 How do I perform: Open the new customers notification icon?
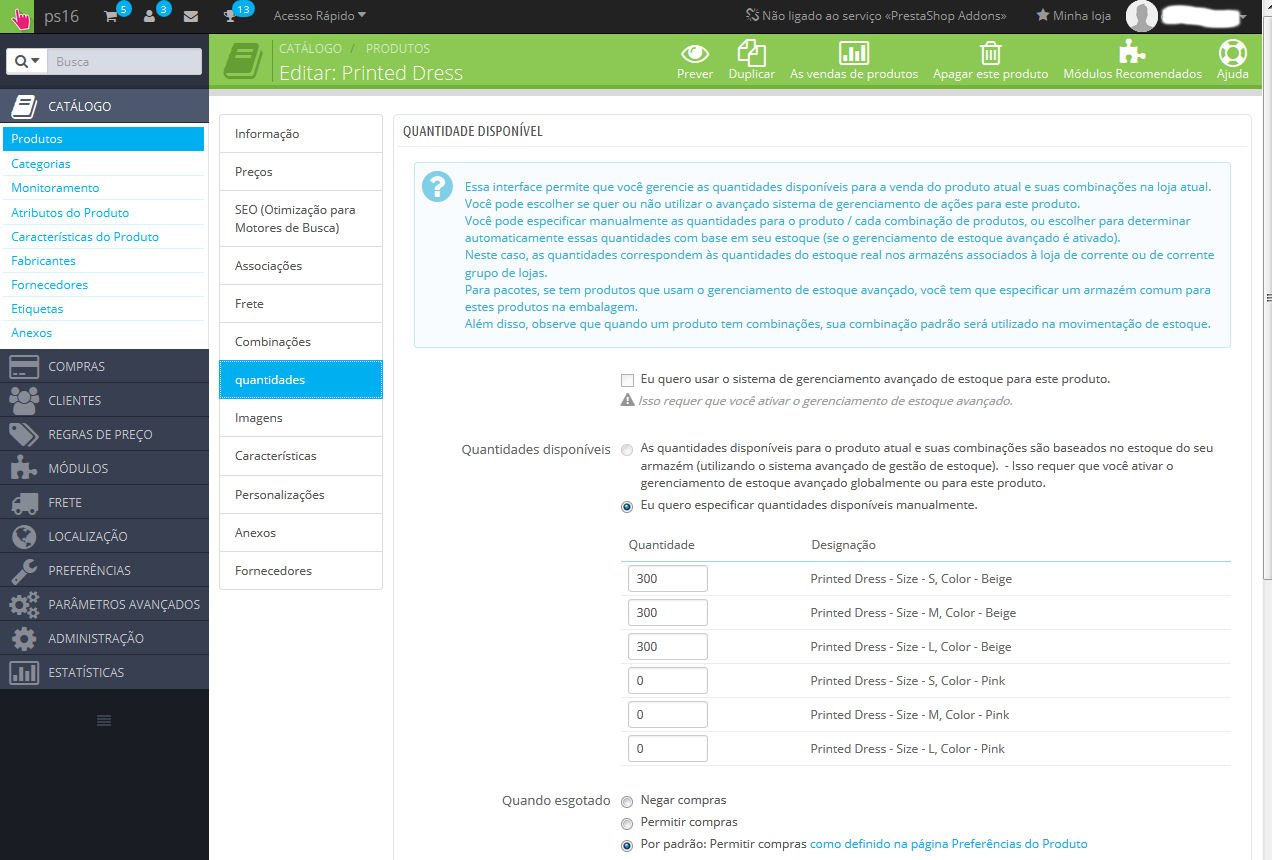(x=150, y=16)
